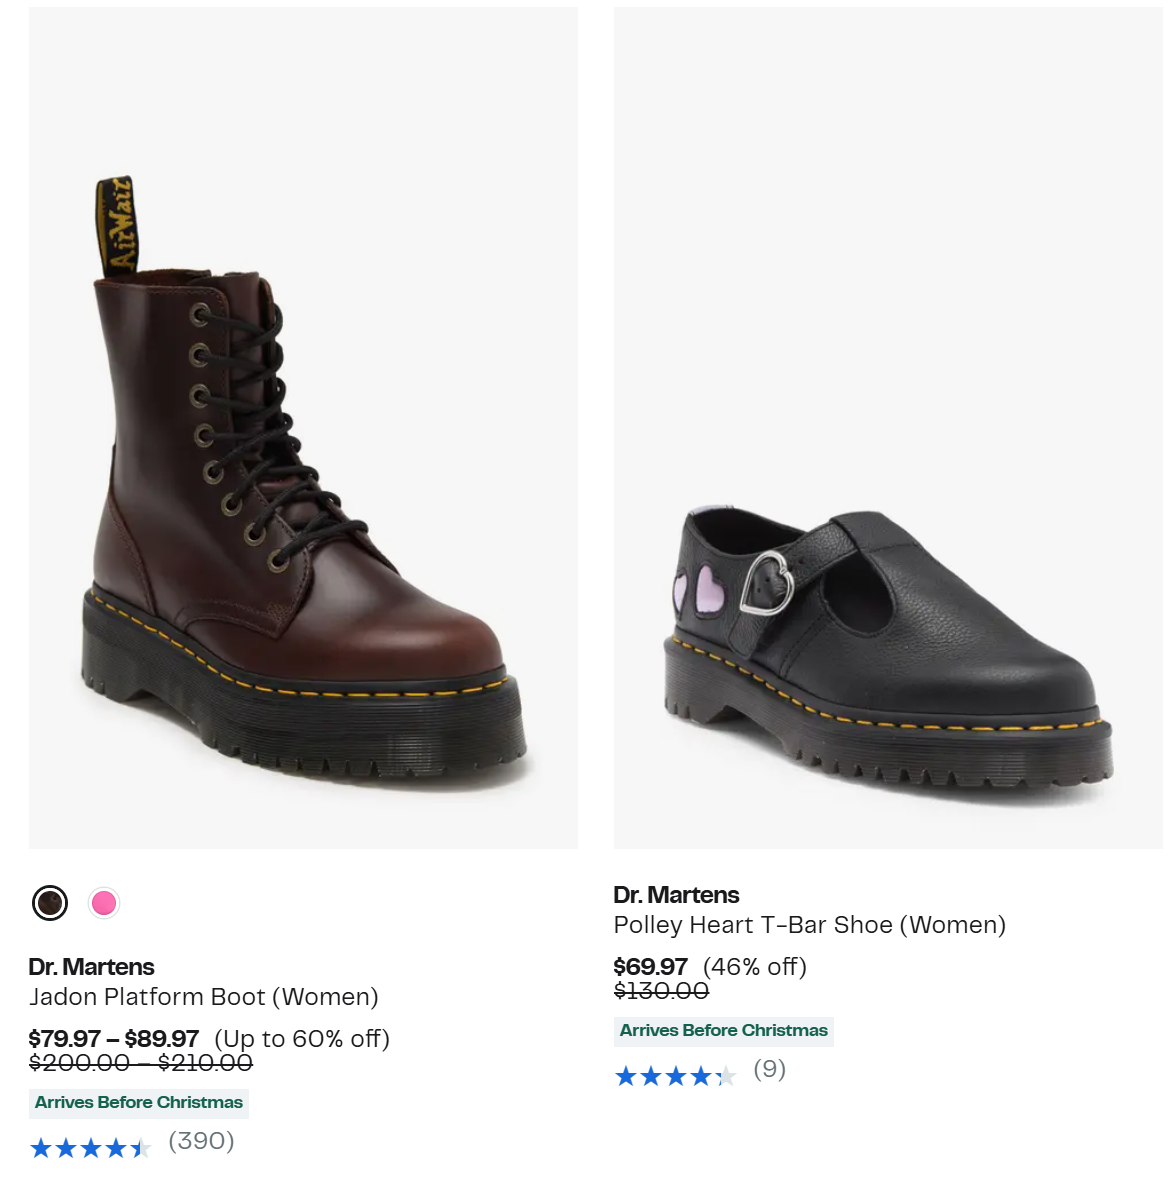Viewport: 1173px width, 1191px height.
Task: Click the (Up to 60% off) label
Action: pyautogui.click(x=302, y=1039)
